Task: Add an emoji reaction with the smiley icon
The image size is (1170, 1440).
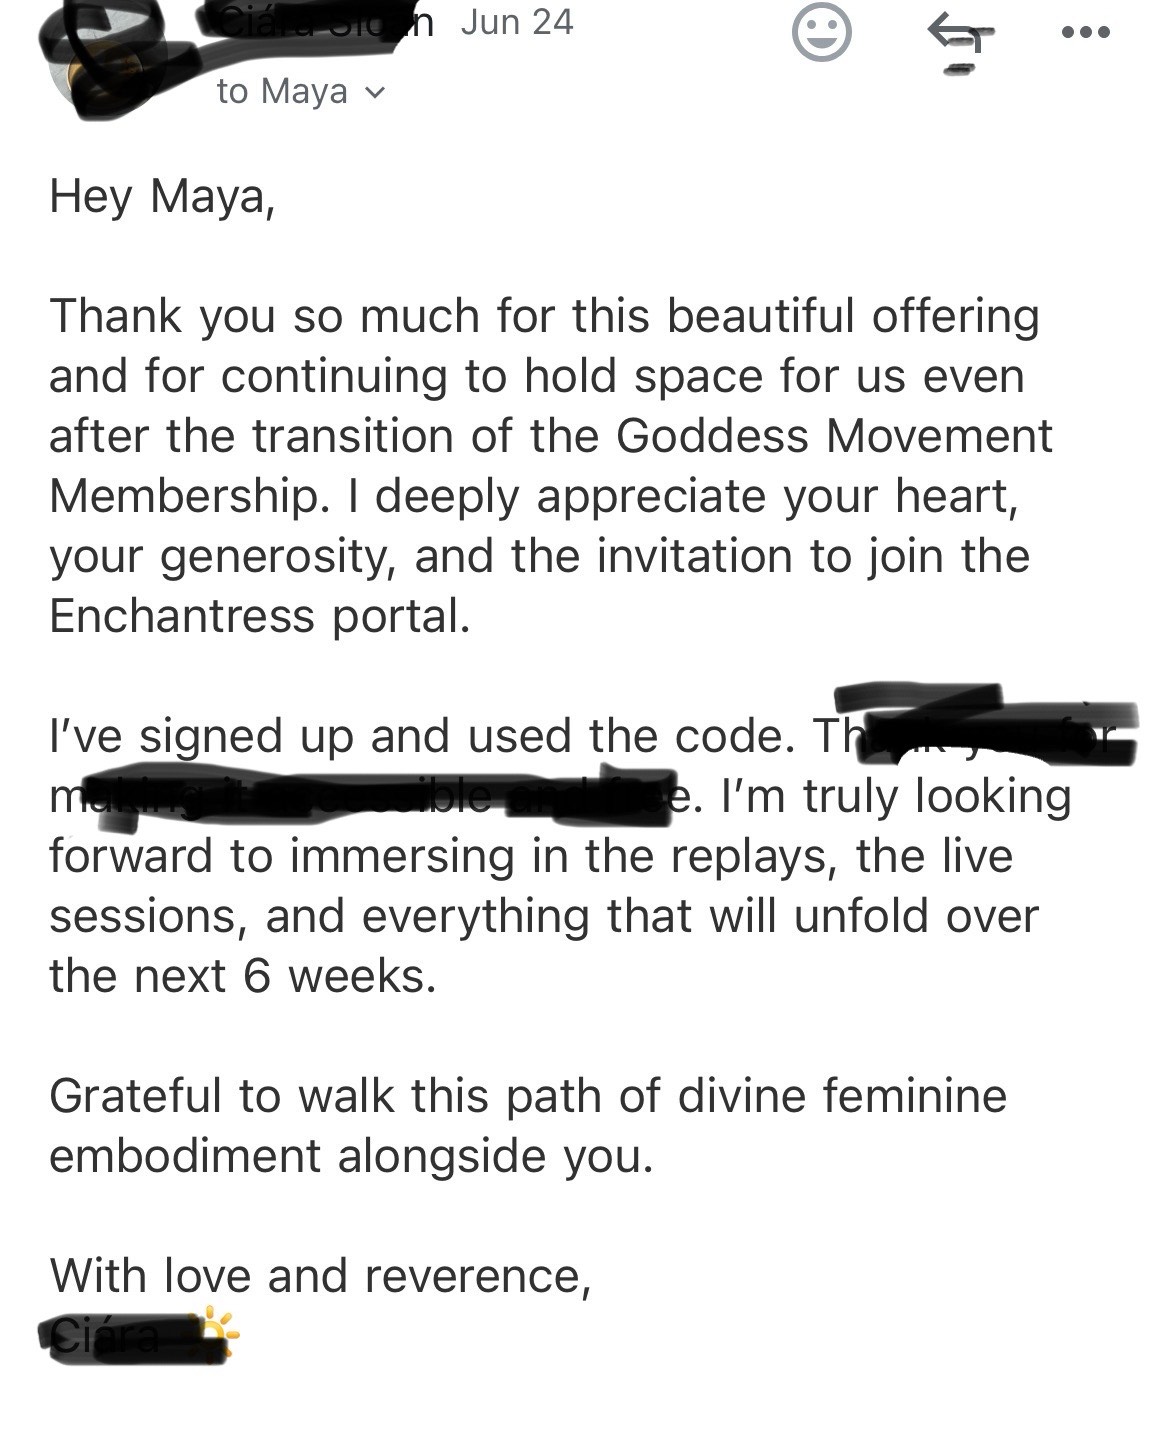Action: click(x=821, y=33)
